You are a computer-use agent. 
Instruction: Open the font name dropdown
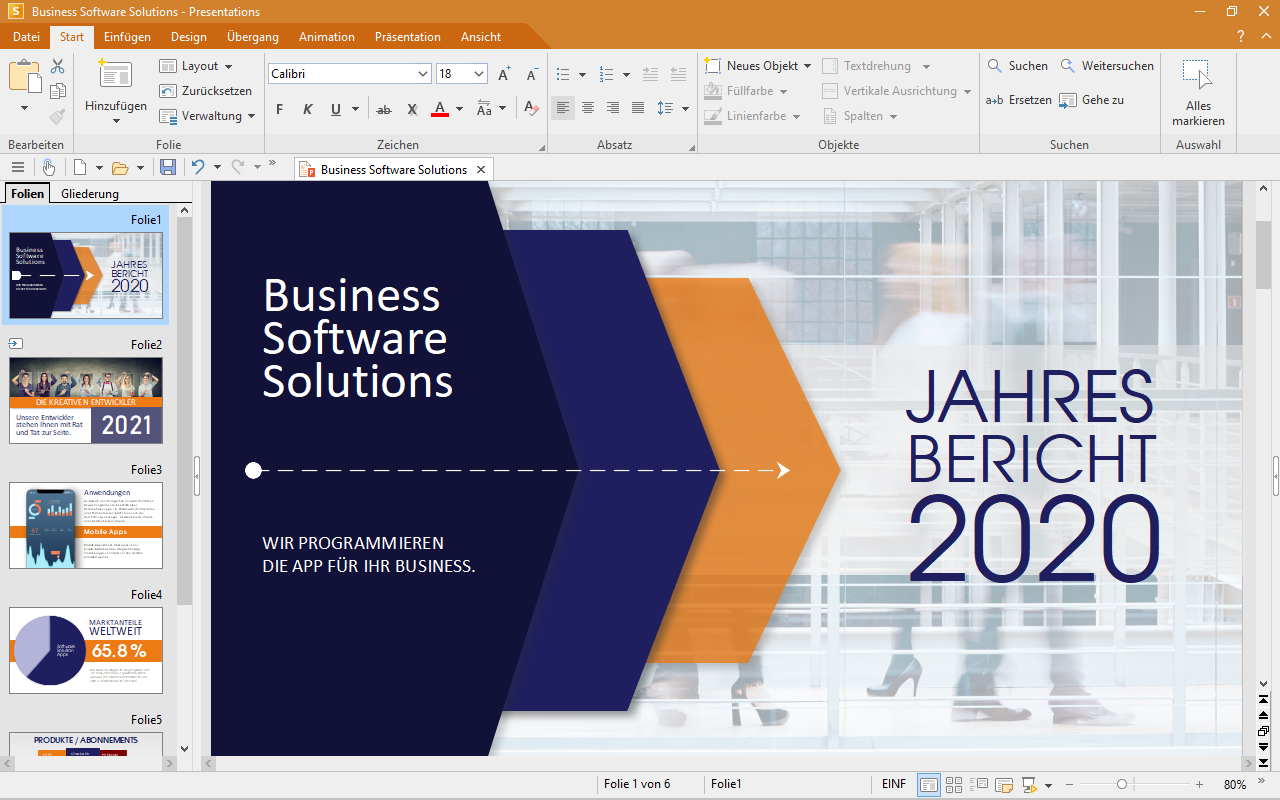pos(424,73)
